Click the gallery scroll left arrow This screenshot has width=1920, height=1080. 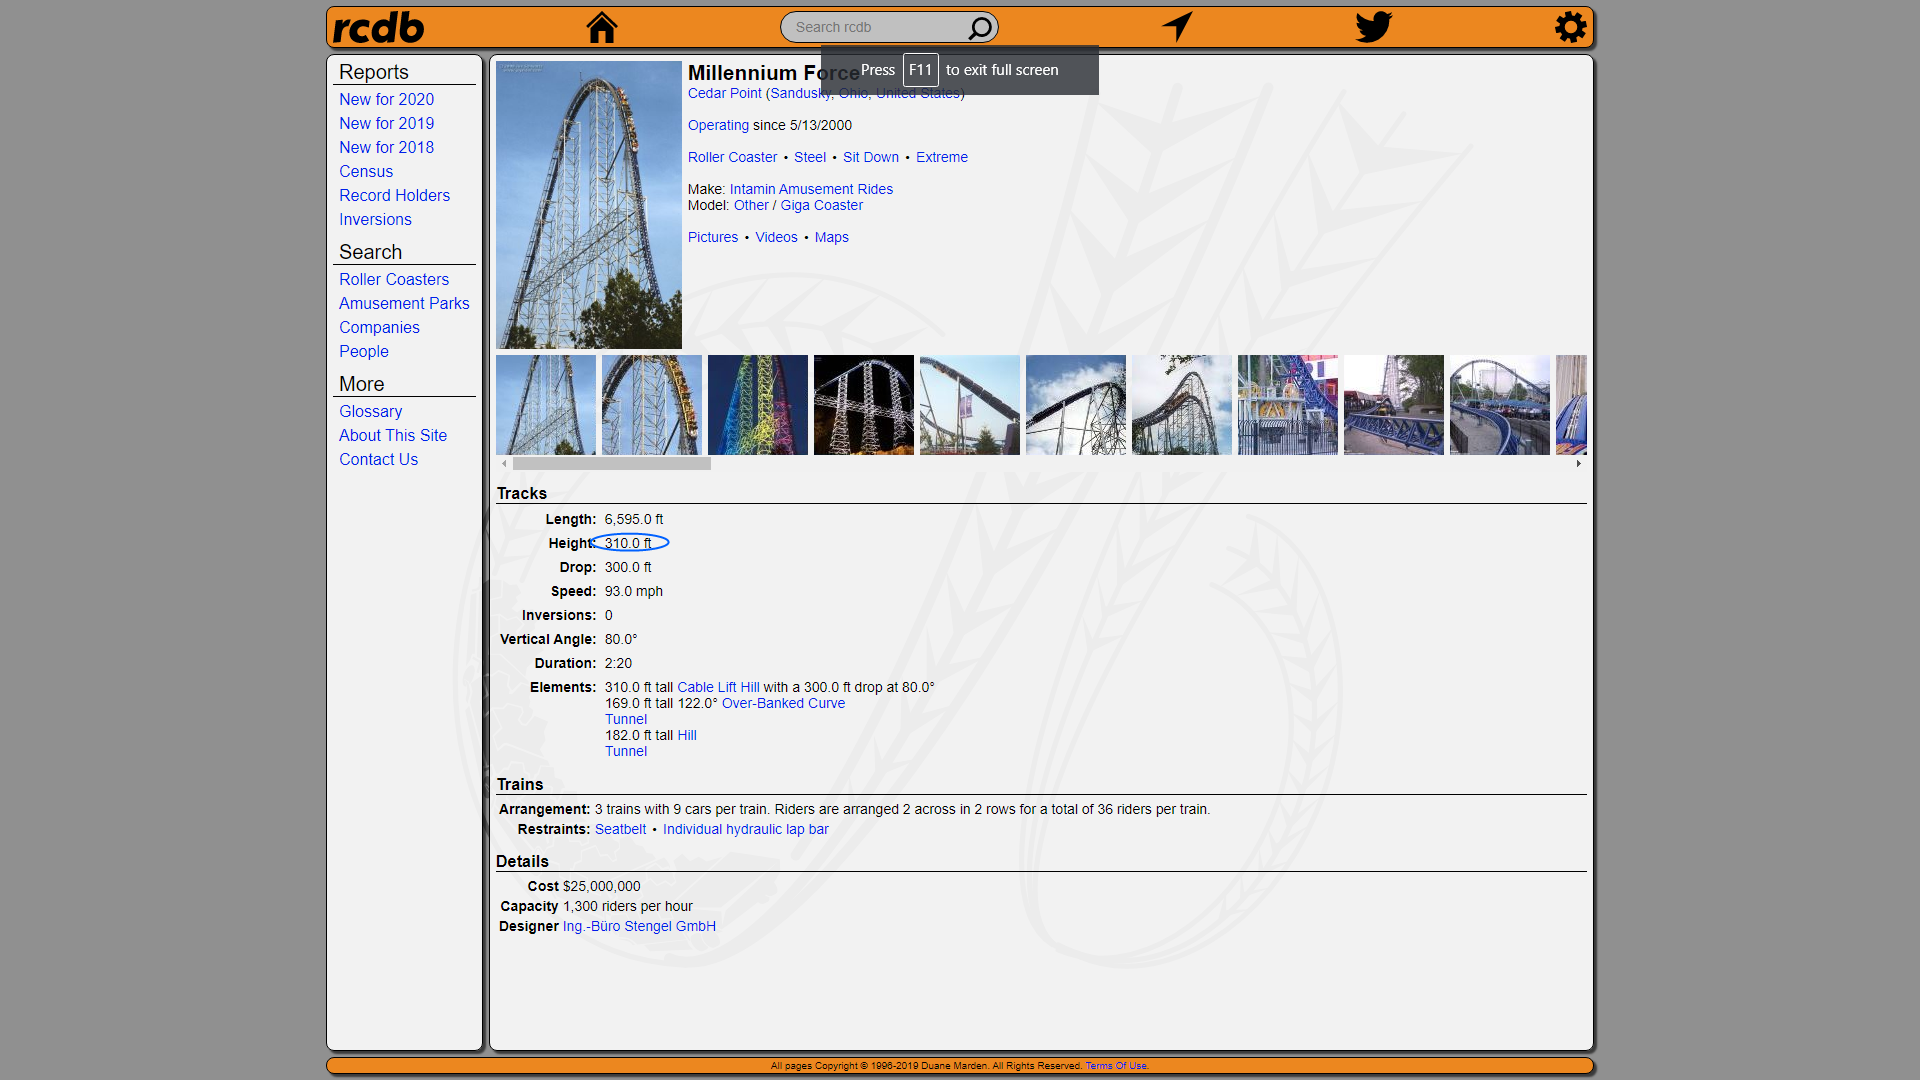[504, 464]
